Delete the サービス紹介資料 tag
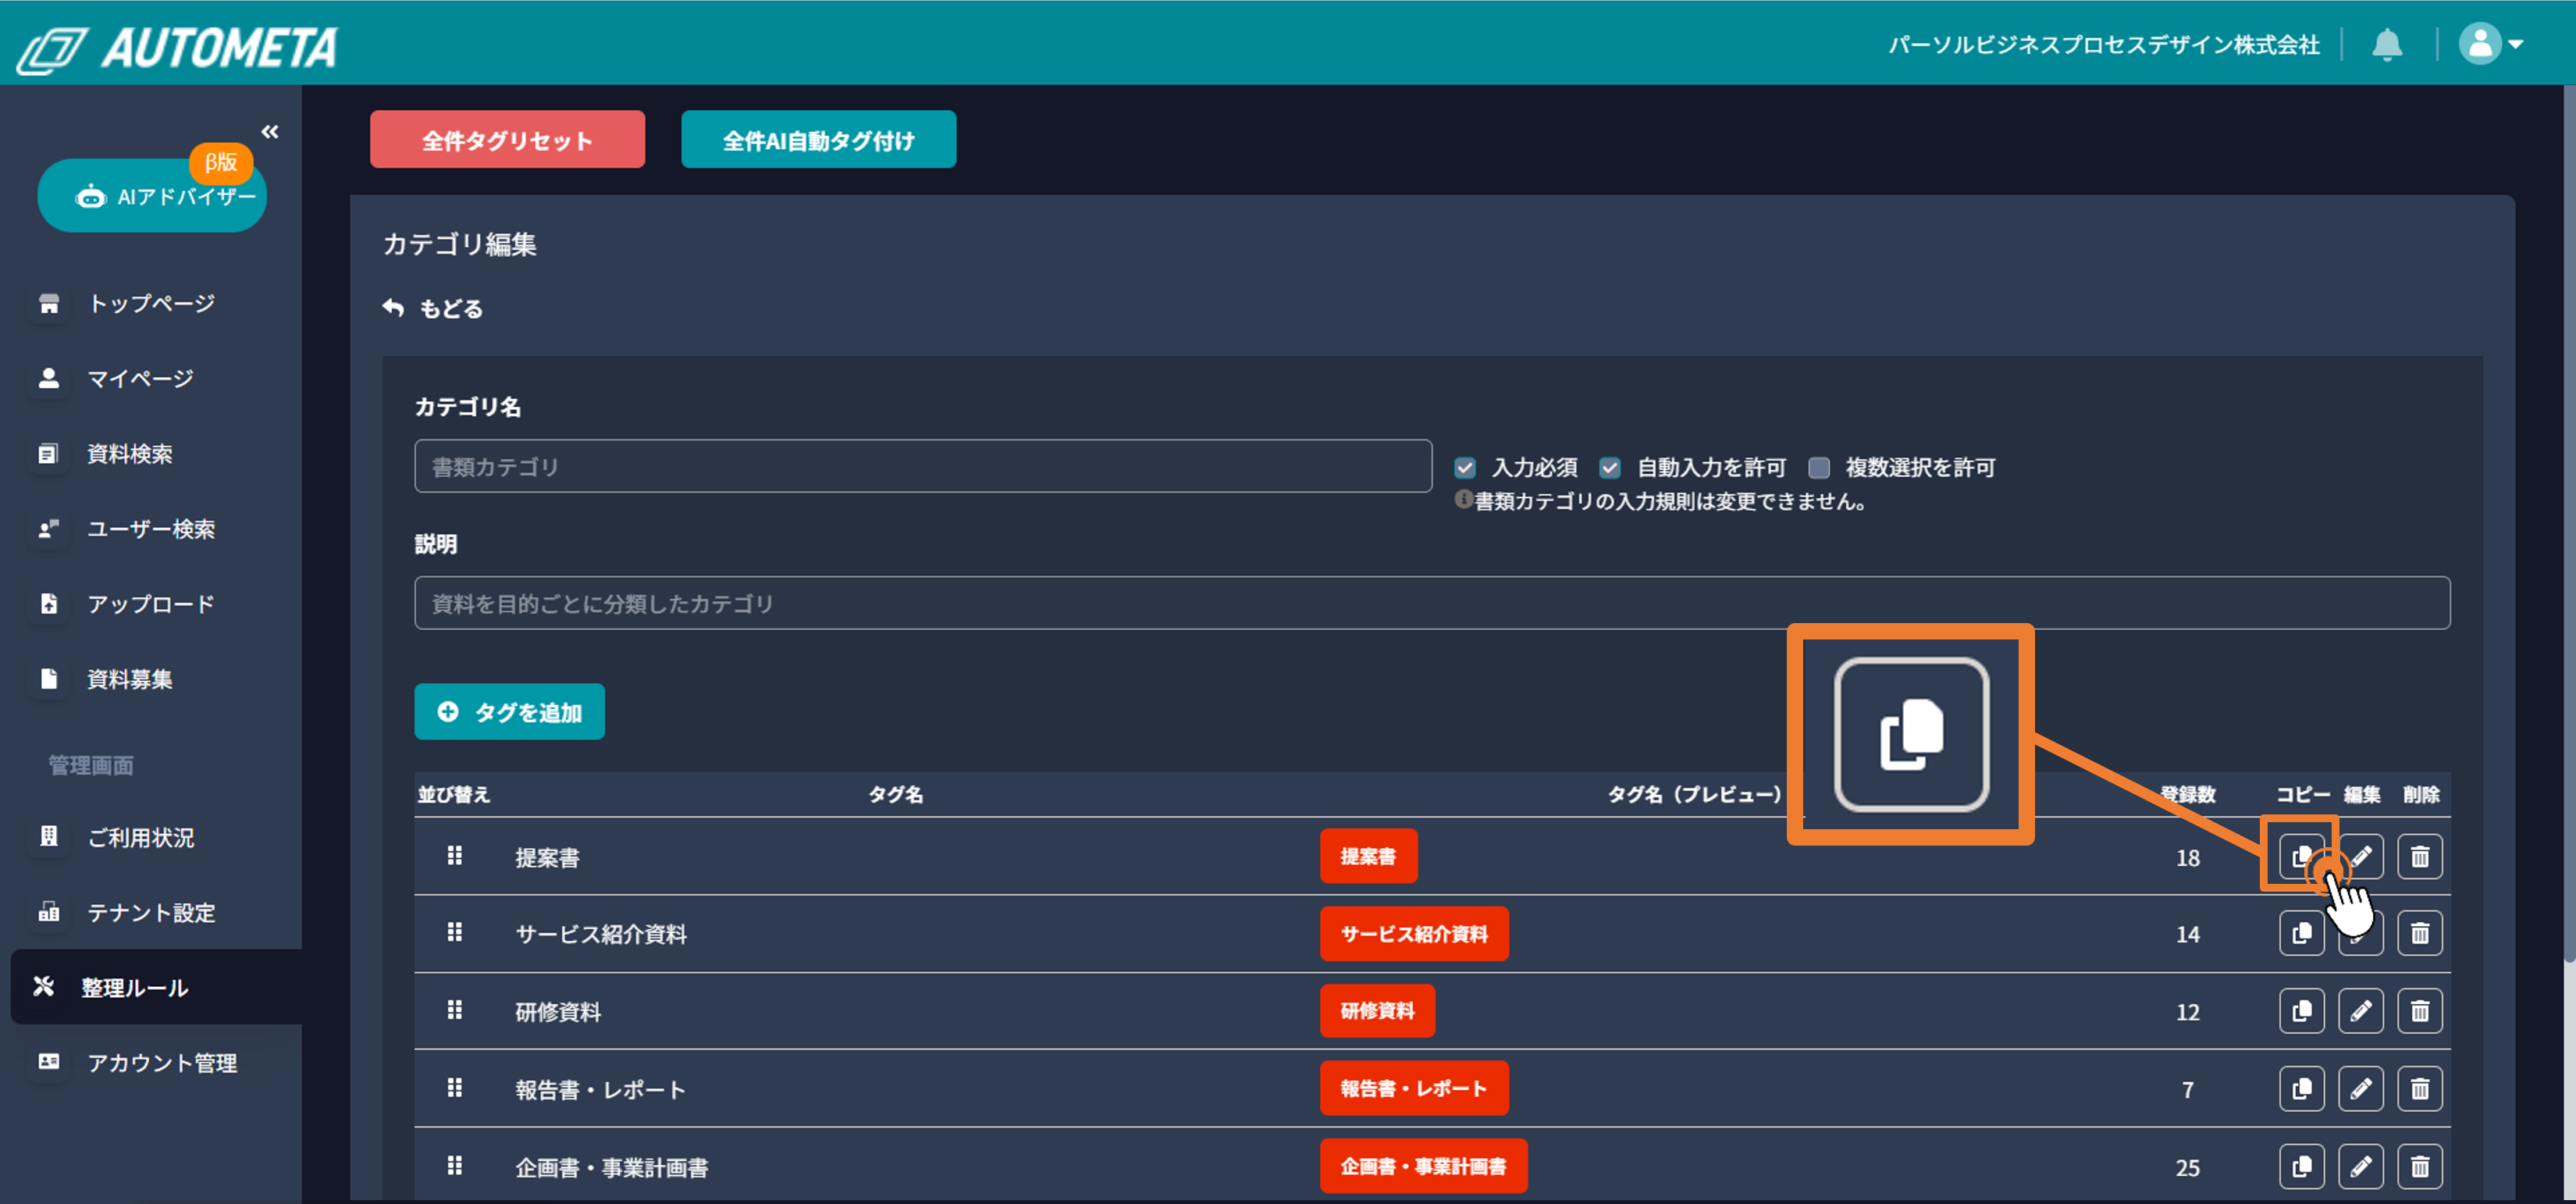Viewport: 2576px width, 1204px height. point(2420,933)
